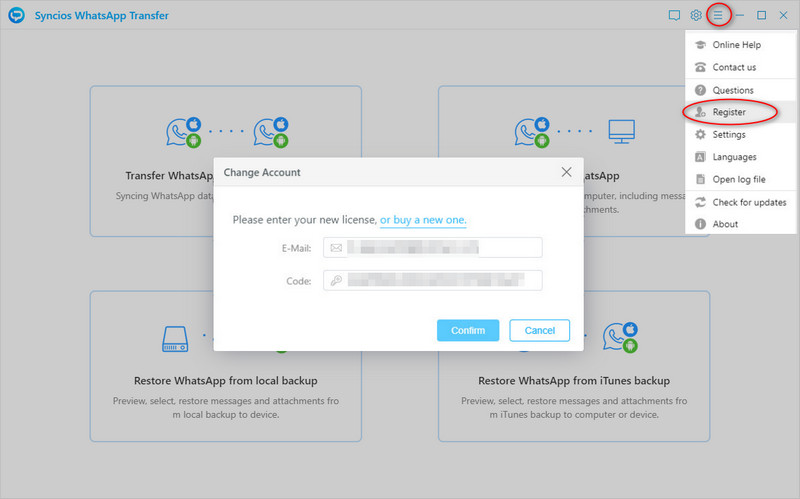Viewport: 800px width, 499px height.
Task: Open the gear settings icon in title bar
Action: (x=696, y=15)
